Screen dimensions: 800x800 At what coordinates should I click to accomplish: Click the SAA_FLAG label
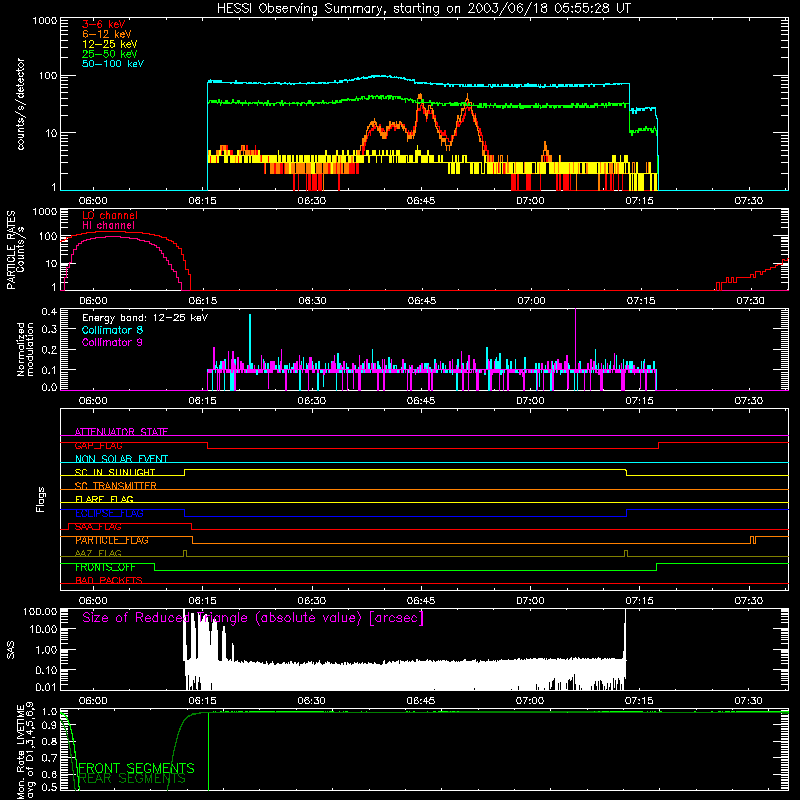[x=98, y=527]
